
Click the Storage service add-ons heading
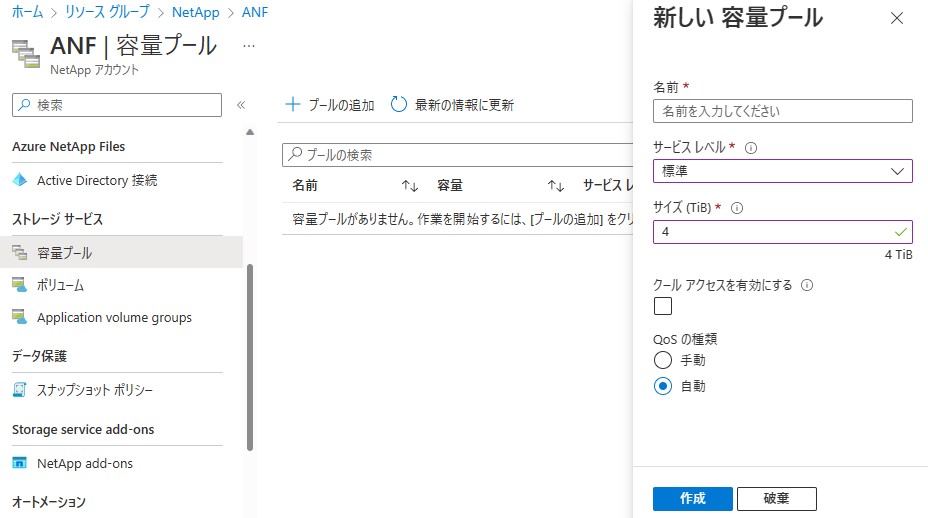point(83,429)
